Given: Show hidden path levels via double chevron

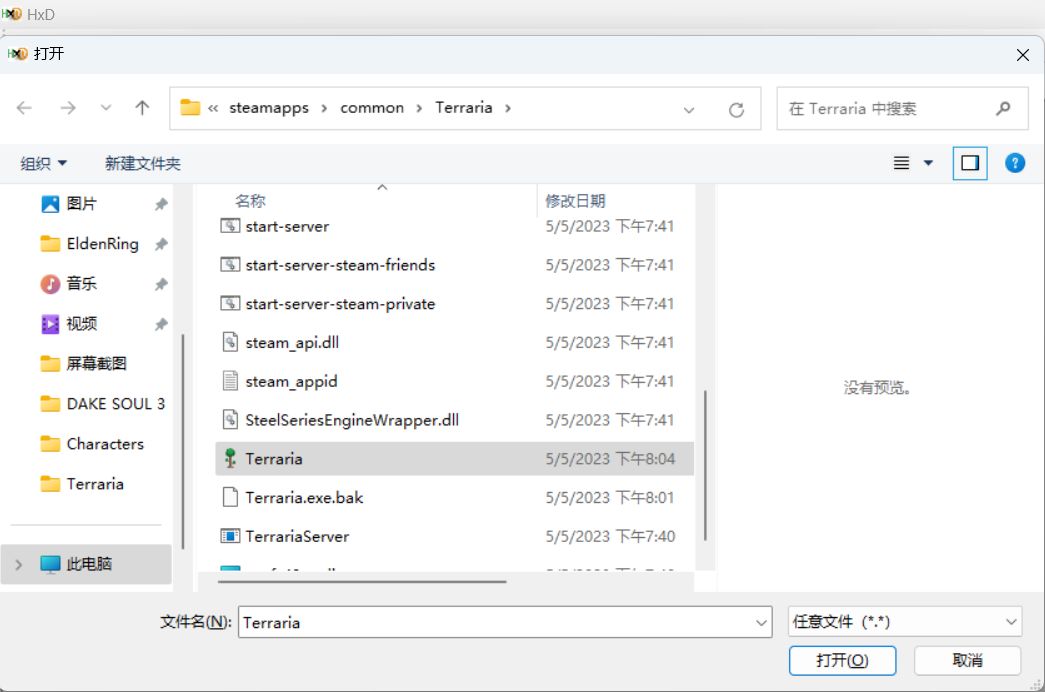Looking at the screenshot, I should pos(213,108).
